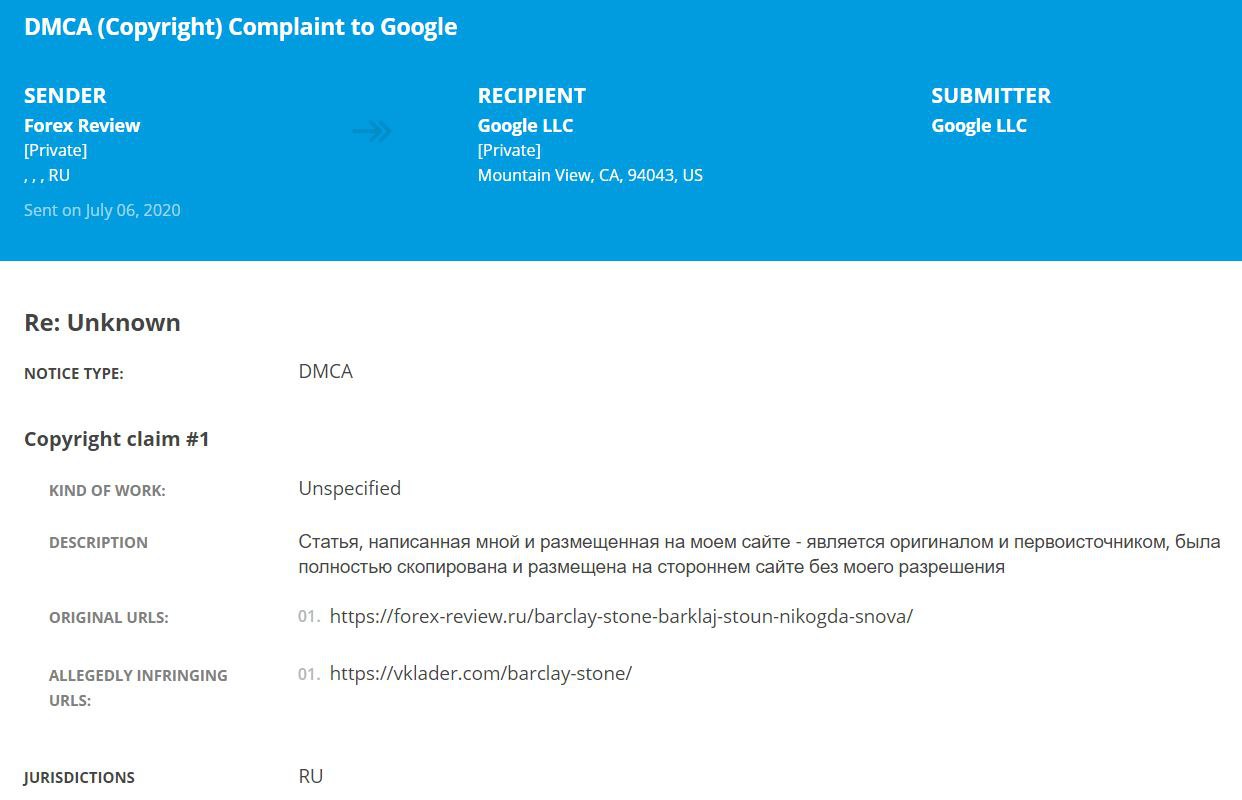Open the Forex Review sender link
This screenshot has height=800, width=1242.
tap(82, 125)
